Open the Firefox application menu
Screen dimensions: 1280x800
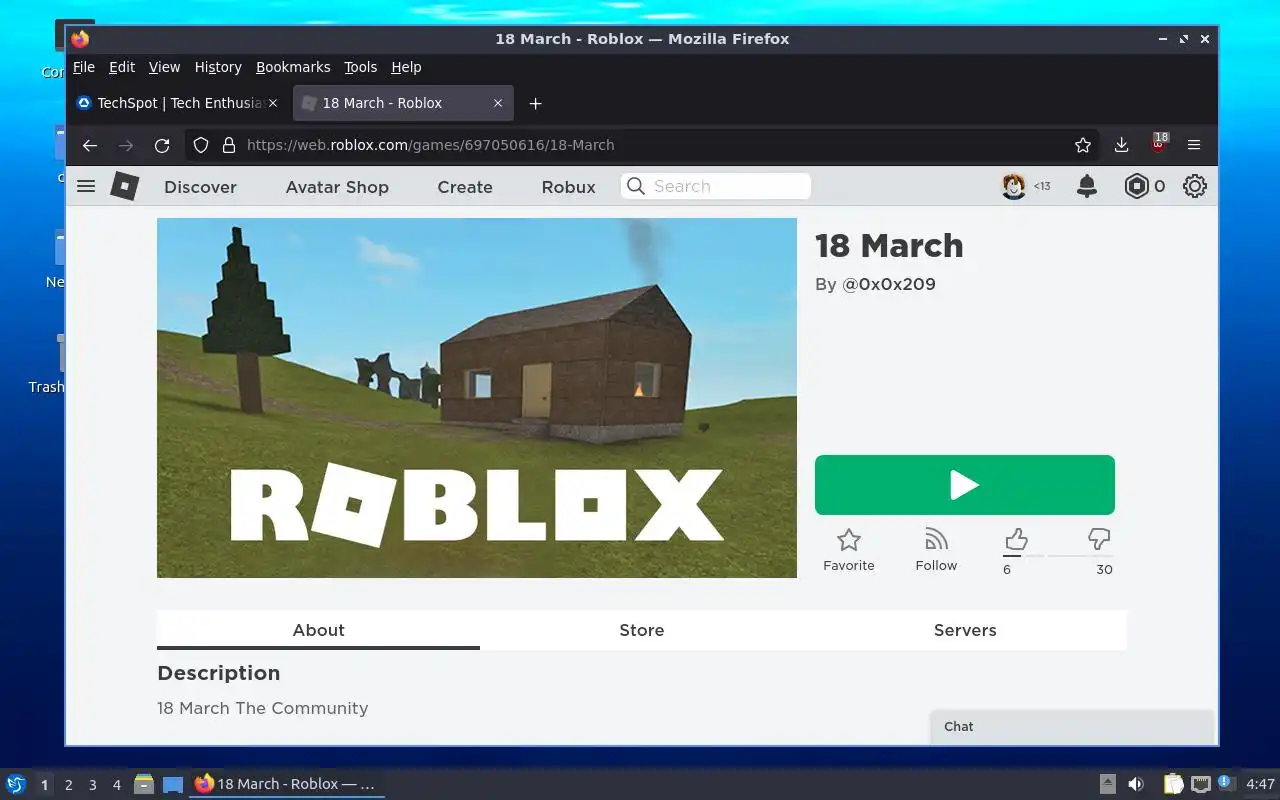1194,145
